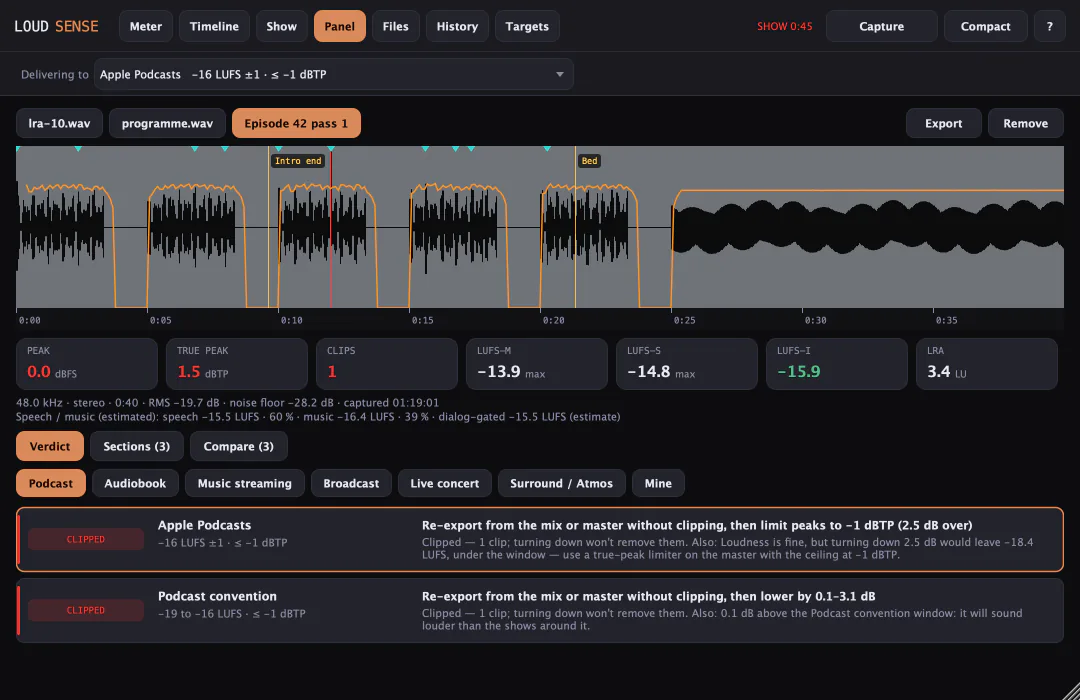Remove the selected capture
Viewport: 1080px width, 700px height.
(x=1025, y=123)
